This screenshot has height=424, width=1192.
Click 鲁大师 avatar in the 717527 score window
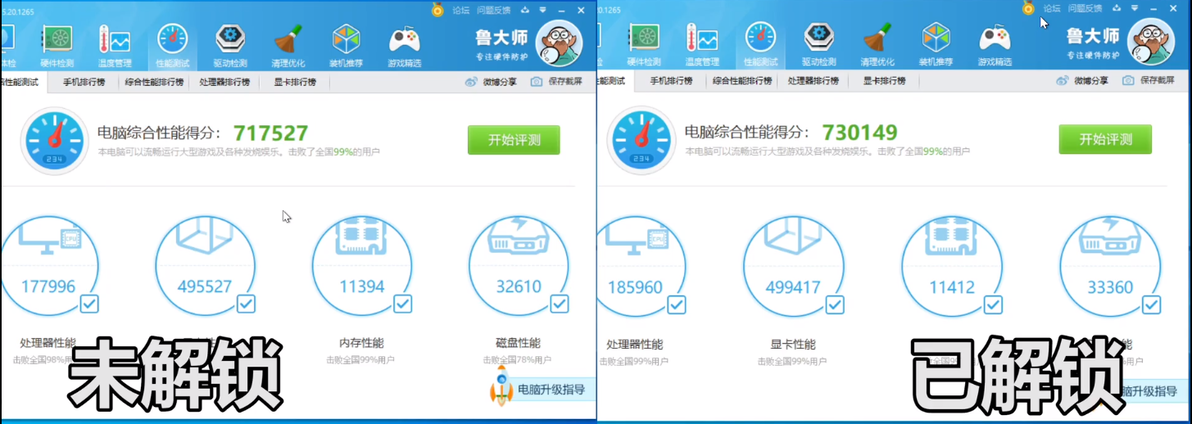point(560,43)
